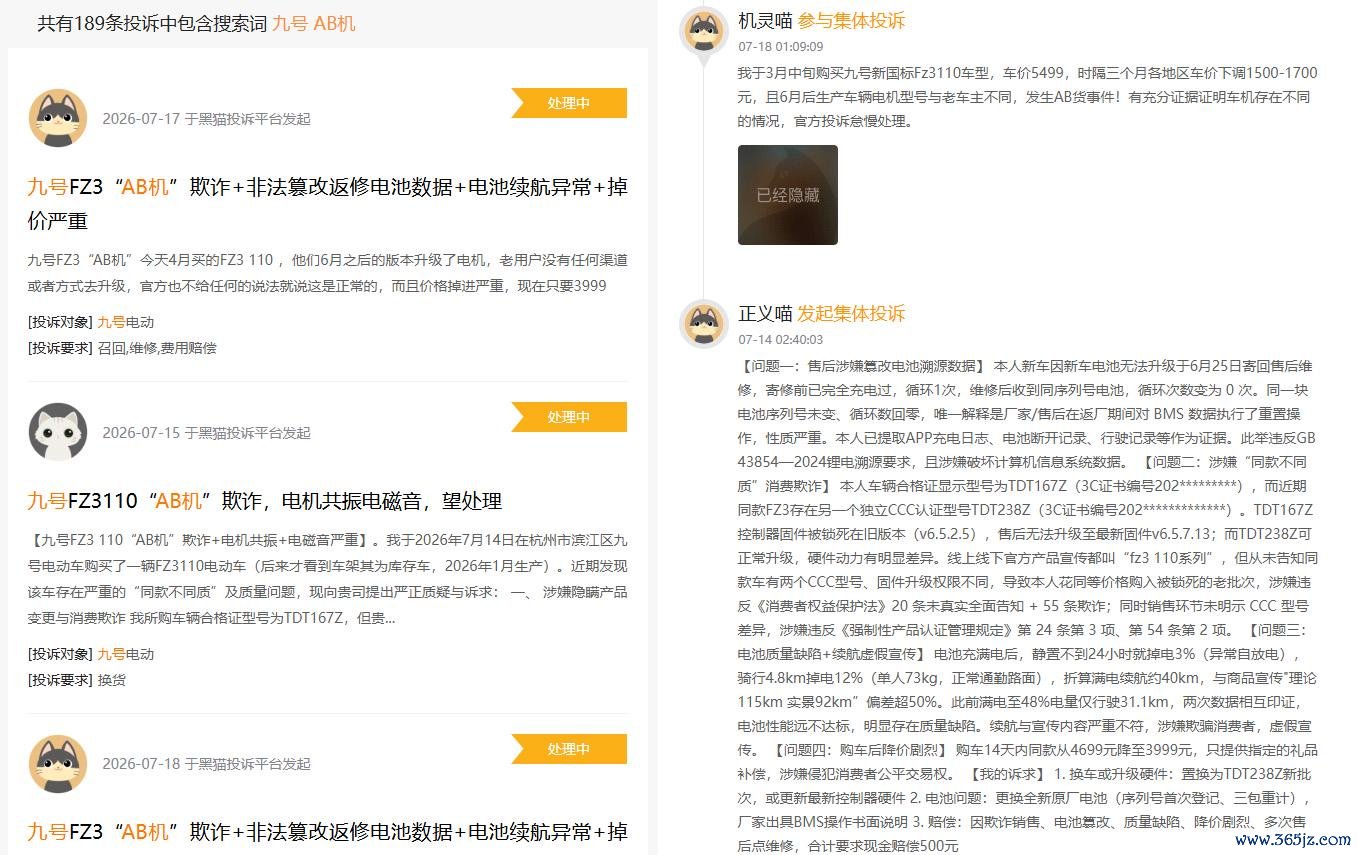Click 正义喵's complaint text starting 【问题一：售后涉嫌篡改
Viewport: 1358px width, 855px height.
[x=1028, y=606]
